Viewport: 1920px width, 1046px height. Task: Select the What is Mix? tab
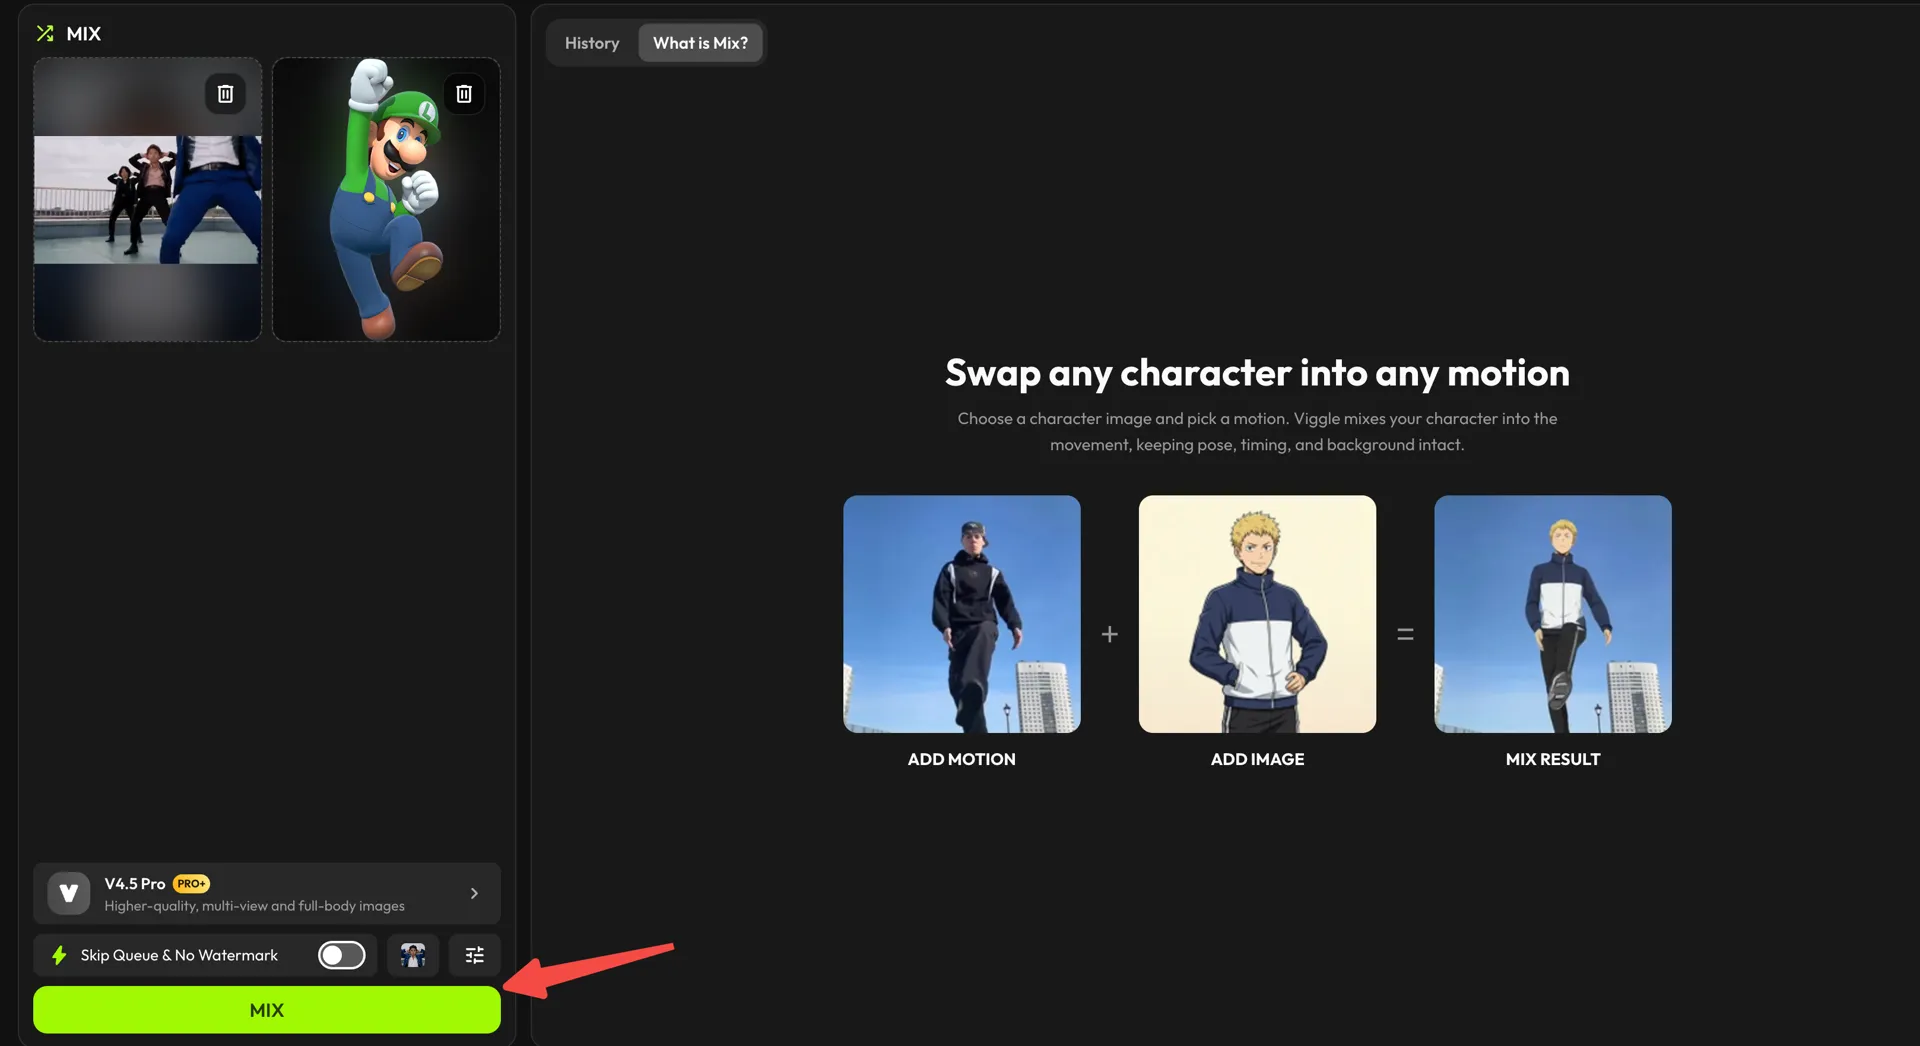tap(700, 43)
